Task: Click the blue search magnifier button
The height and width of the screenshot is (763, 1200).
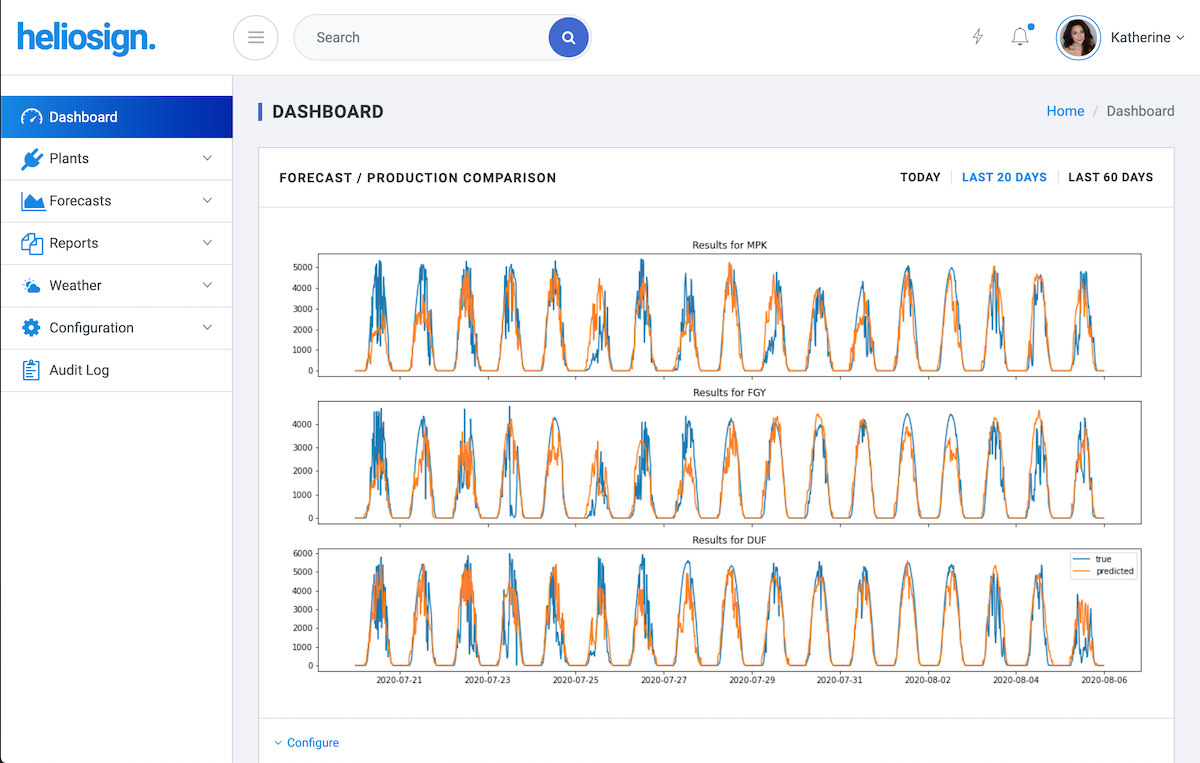Action: click(568, 38)
